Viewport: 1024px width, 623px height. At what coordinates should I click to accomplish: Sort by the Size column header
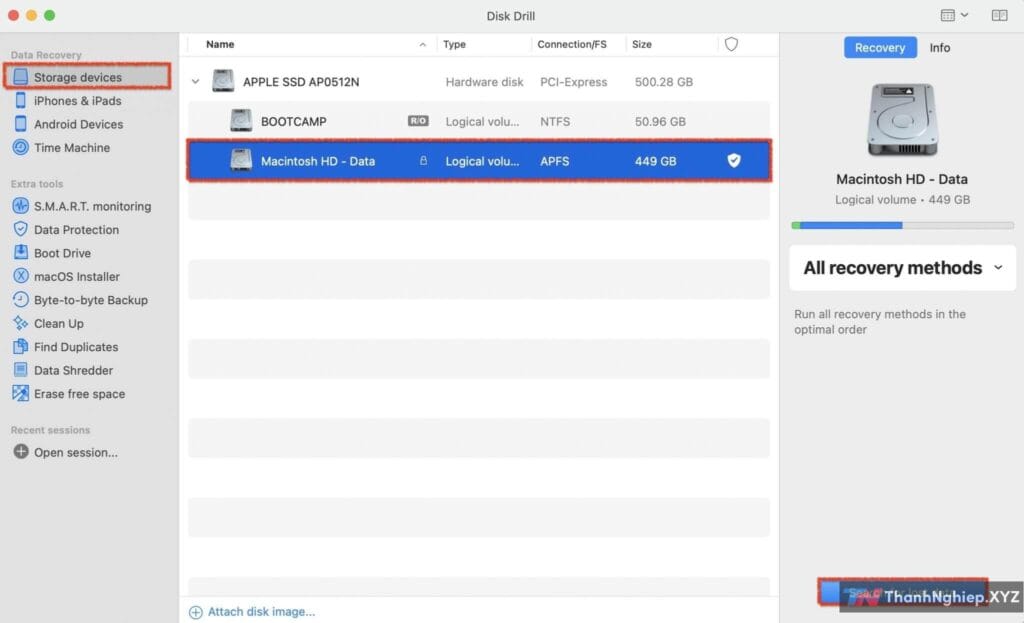coord(642,44)
